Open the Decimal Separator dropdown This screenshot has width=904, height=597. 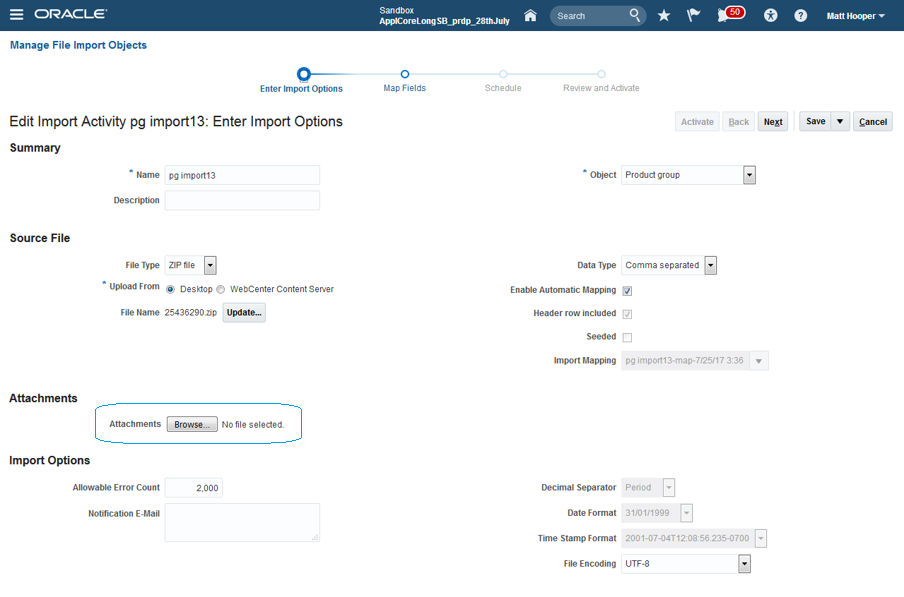point(669,488)
